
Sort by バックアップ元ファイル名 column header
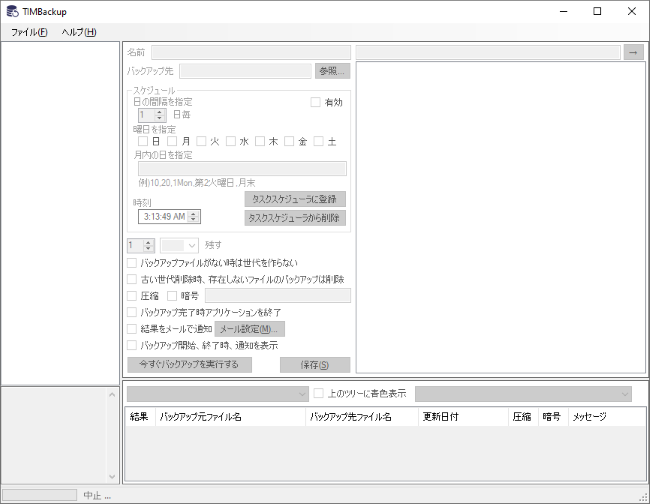[x=230, y=417]
